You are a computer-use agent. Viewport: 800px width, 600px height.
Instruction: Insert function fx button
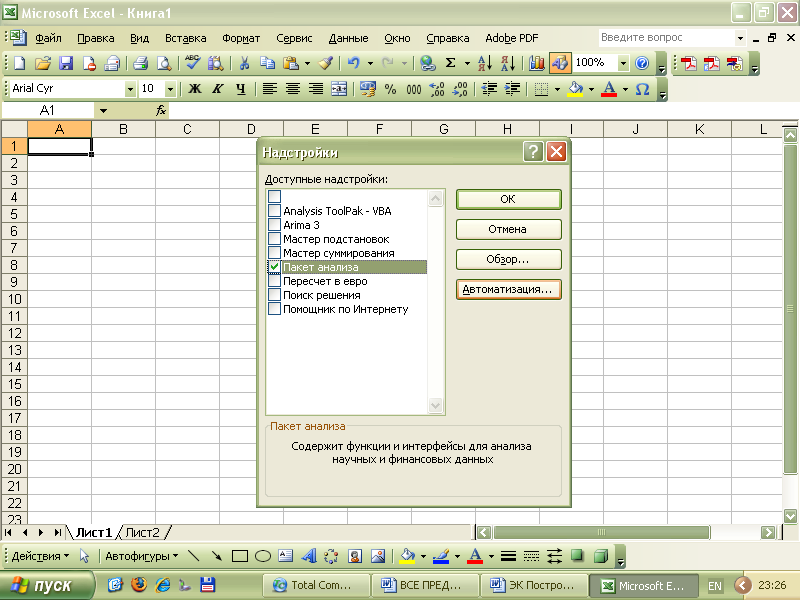click(x=161, y=110)
